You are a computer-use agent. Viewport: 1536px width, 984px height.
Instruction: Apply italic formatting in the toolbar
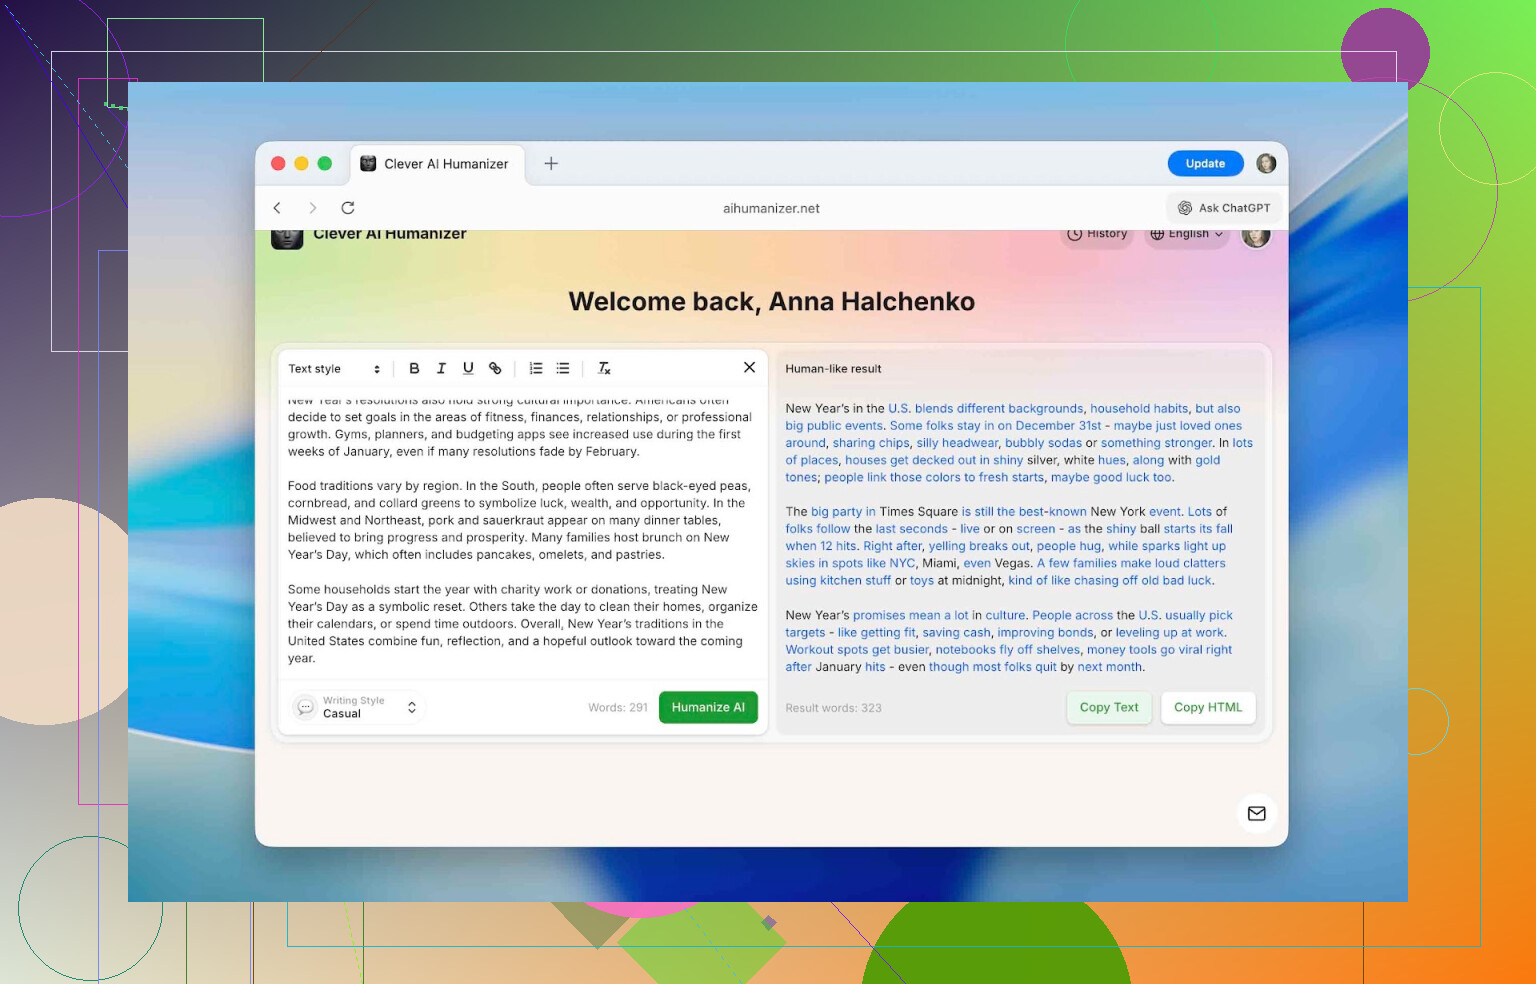coord(441,368)
